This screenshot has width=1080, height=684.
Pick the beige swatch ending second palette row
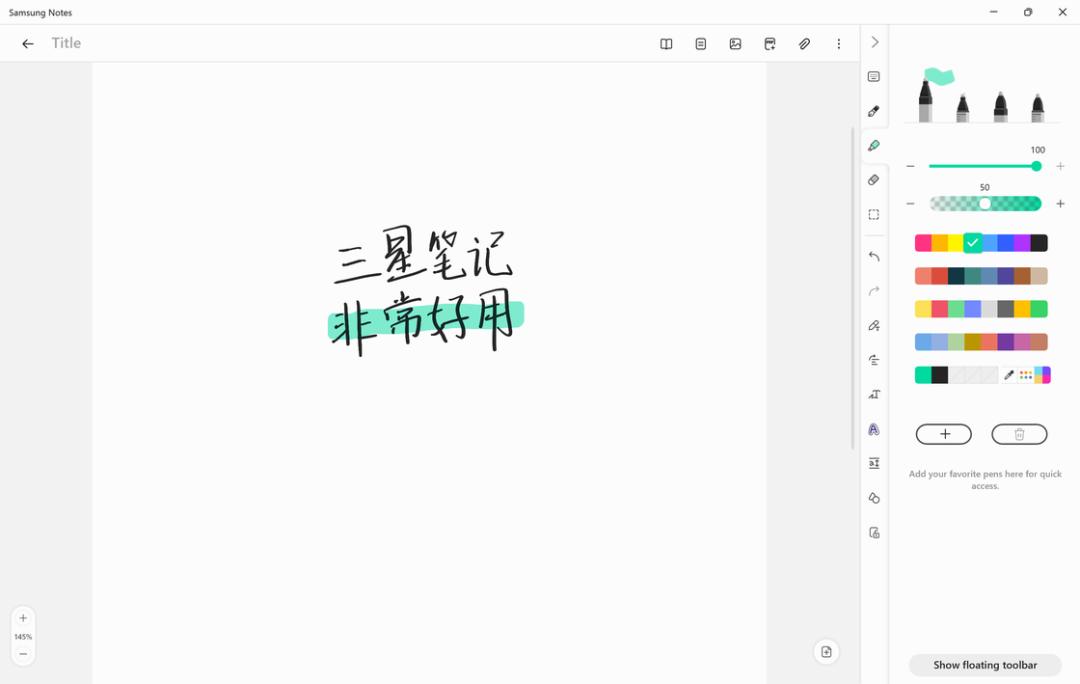(x=1039, y=276)
